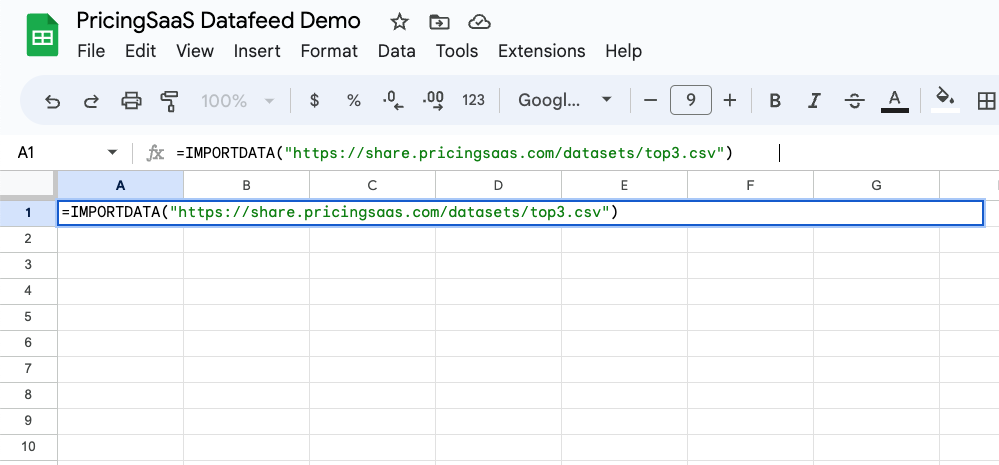Open the Format menu
The height and width of the screenshot is (465, 999).
click(329, 51)
